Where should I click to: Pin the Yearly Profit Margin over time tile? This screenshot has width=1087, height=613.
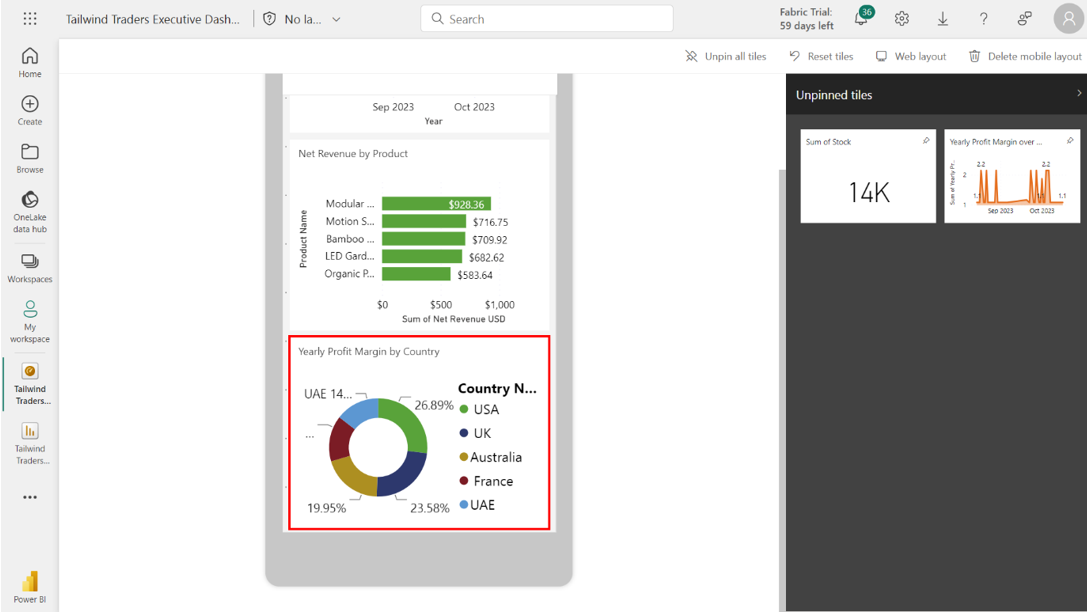[x=1070, y=141]
